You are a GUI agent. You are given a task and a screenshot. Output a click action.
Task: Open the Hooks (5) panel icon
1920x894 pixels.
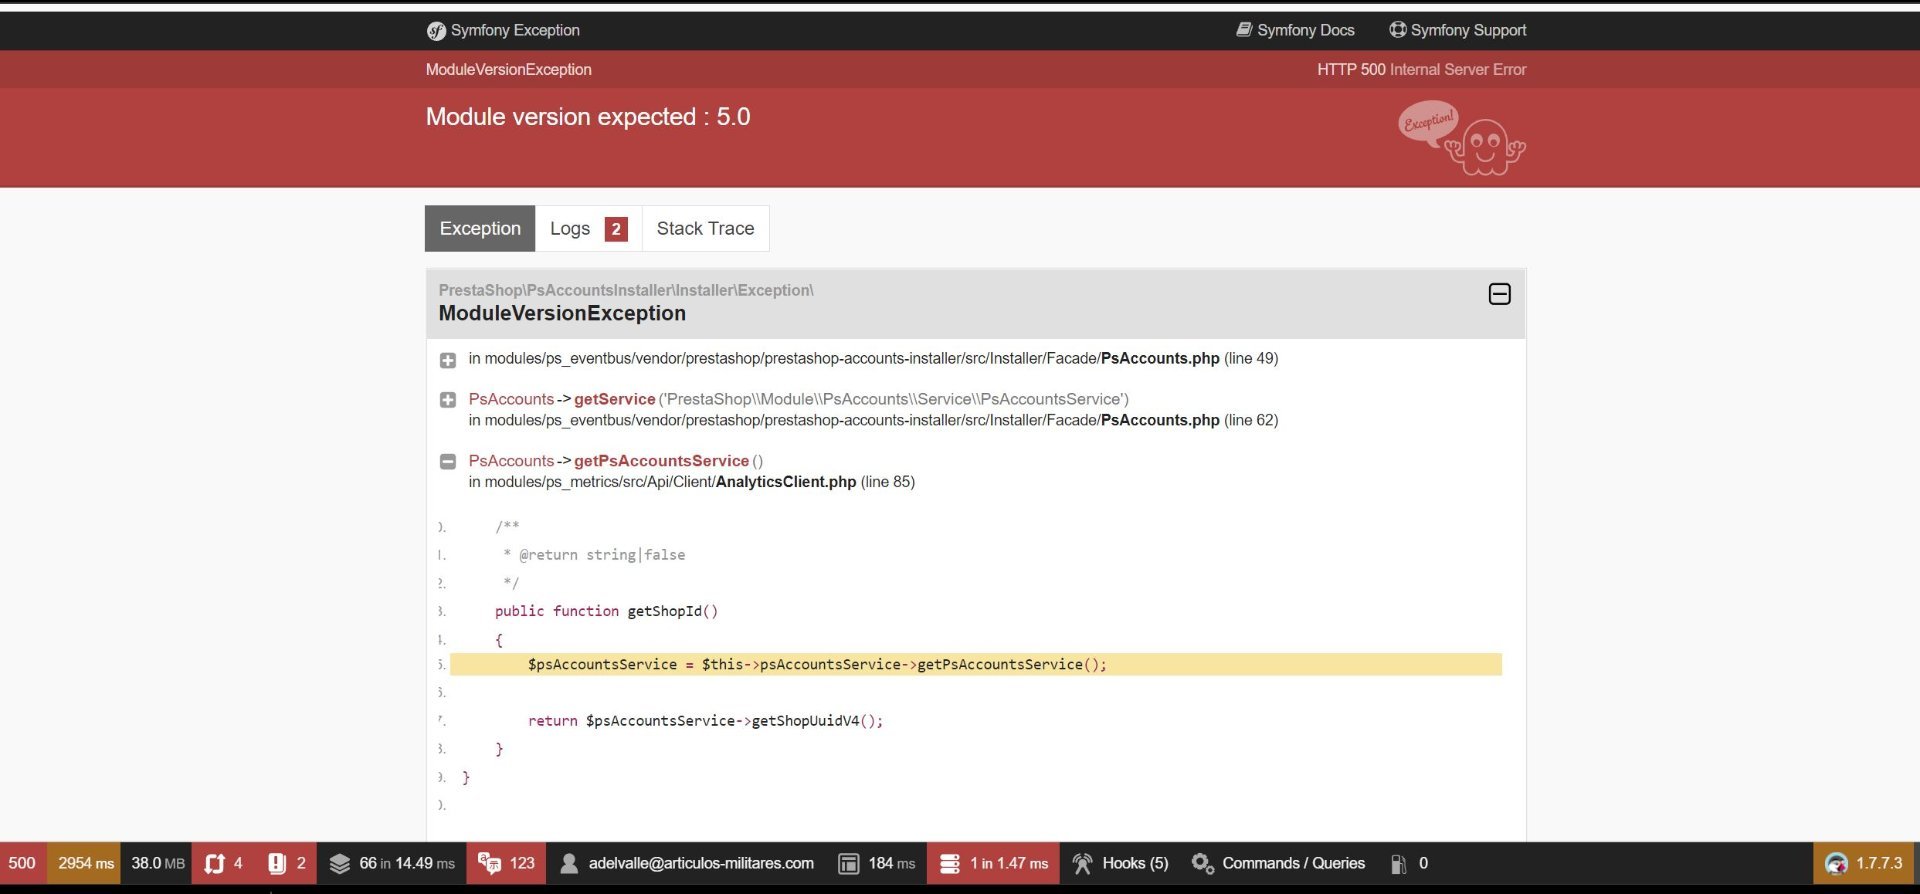(1082, 863)
